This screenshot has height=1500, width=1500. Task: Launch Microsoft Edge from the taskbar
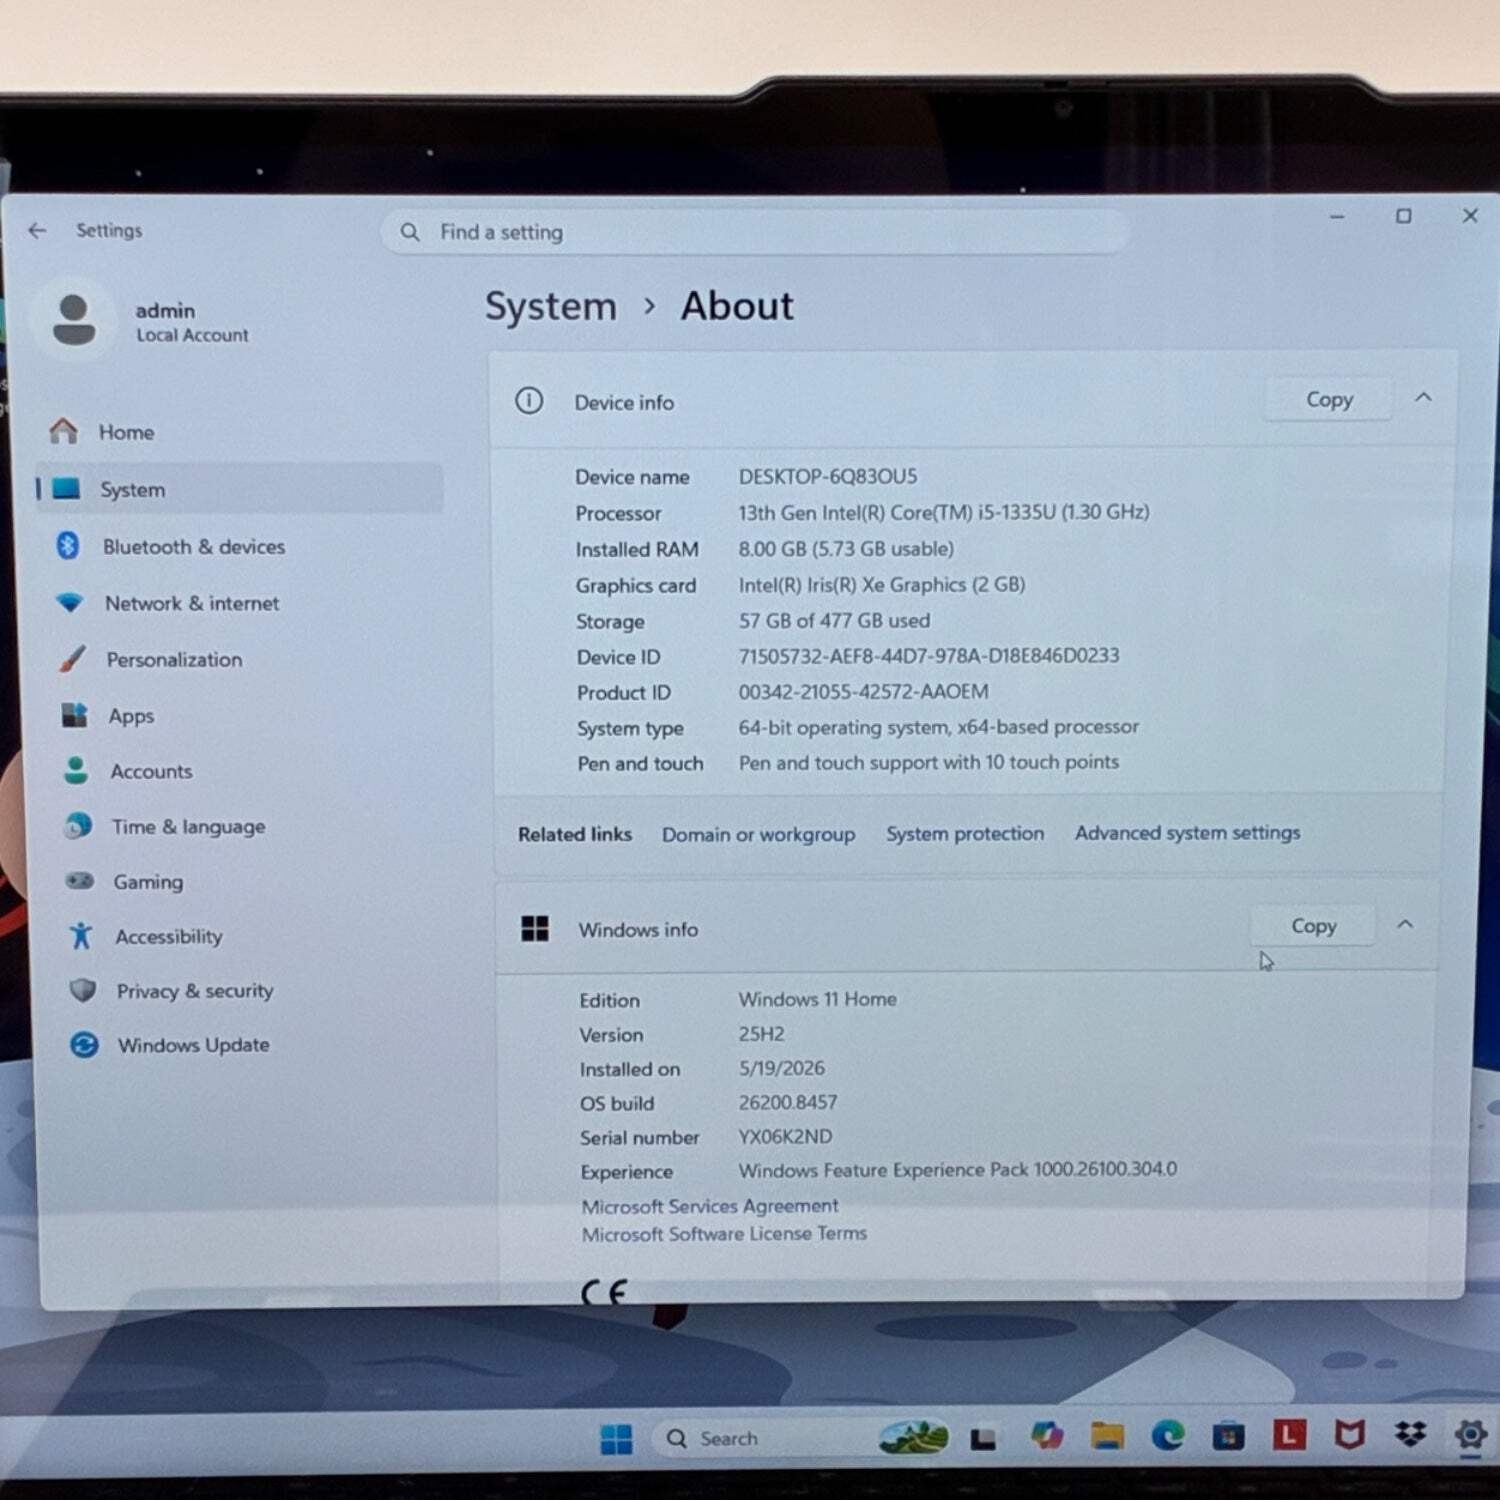1167,1436
